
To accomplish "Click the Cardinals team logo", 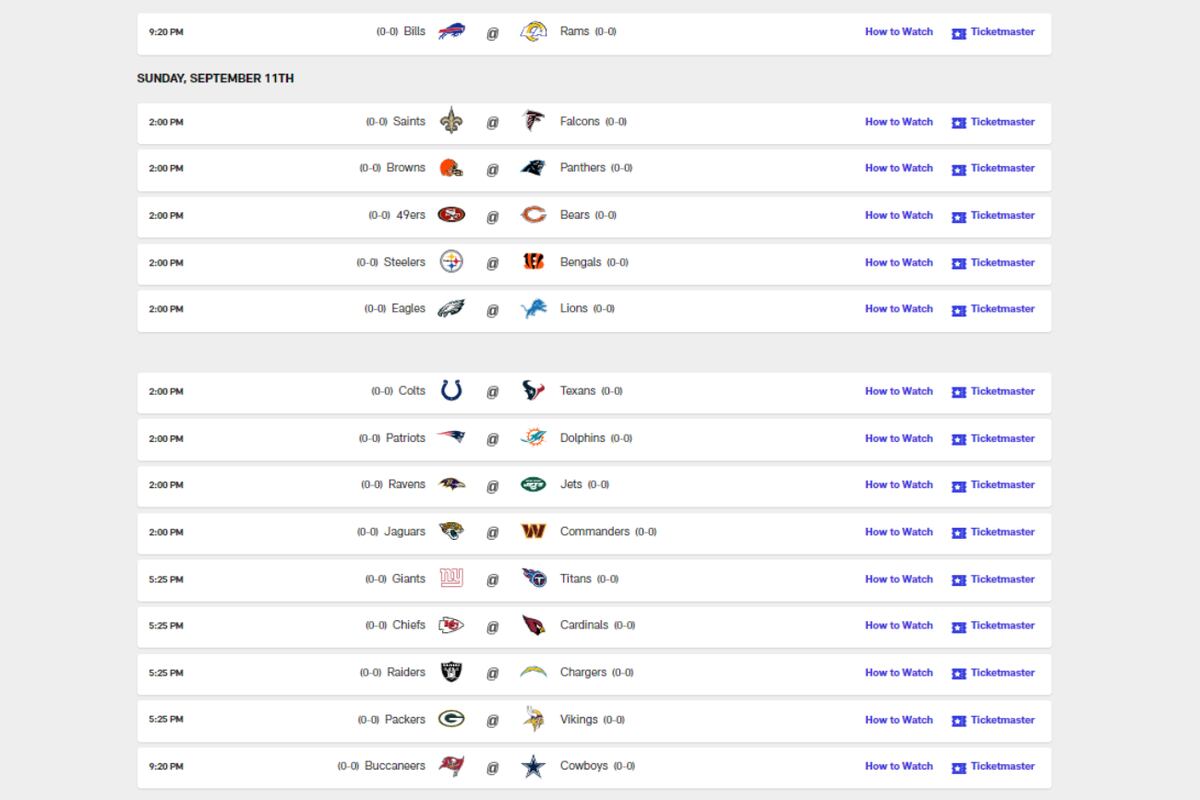I will coord(534,625).
